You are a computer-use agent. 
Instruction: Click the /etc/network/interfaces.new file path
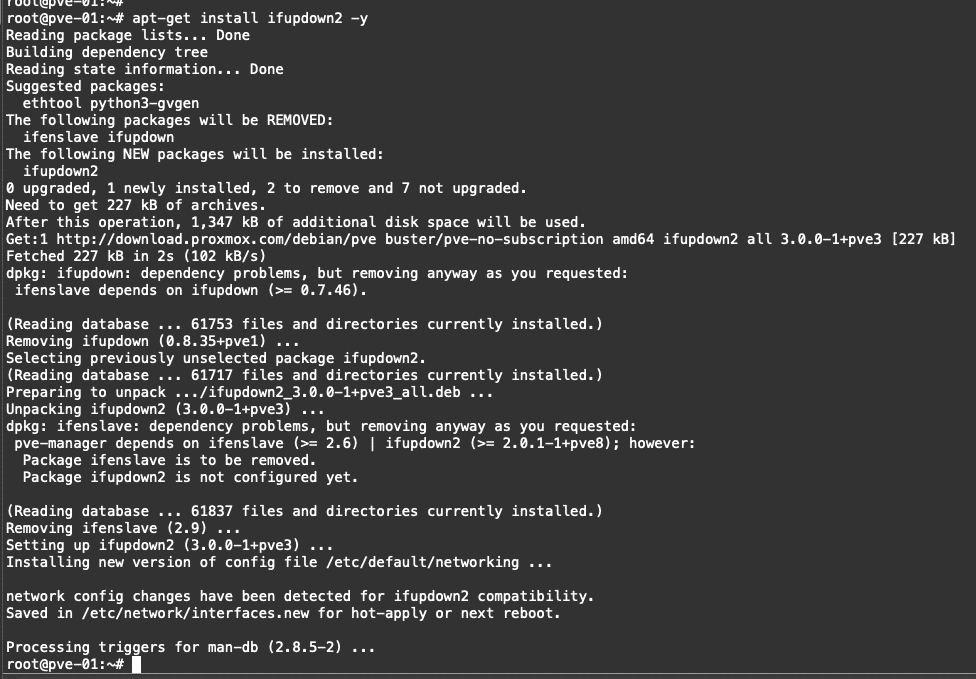195,614
